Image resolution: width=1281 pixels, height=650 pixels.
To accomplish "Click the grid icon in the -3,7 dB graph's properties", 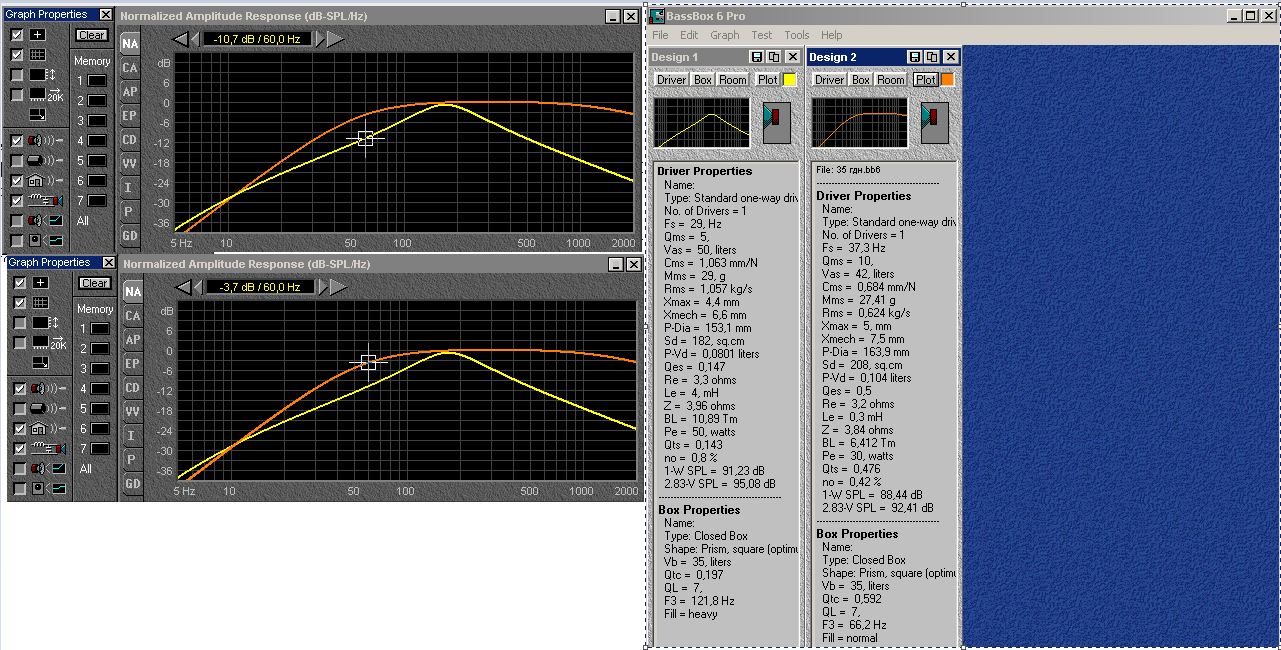I will pos(39,303).
